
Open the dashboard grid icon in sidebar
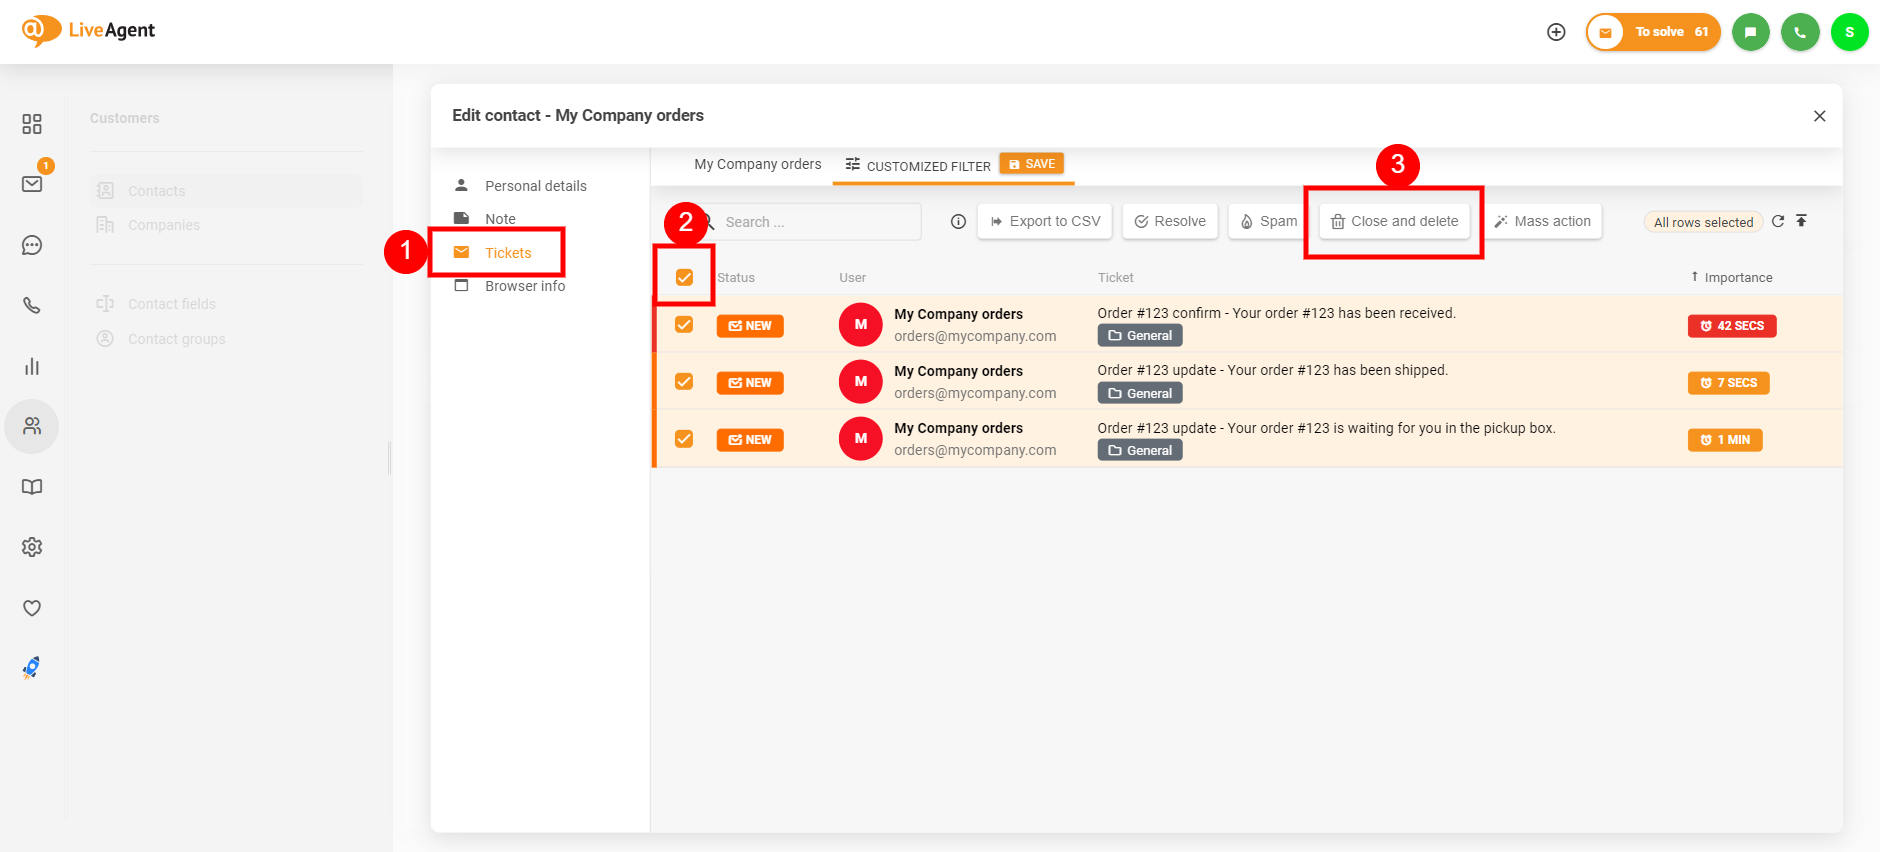pos(32,124)
